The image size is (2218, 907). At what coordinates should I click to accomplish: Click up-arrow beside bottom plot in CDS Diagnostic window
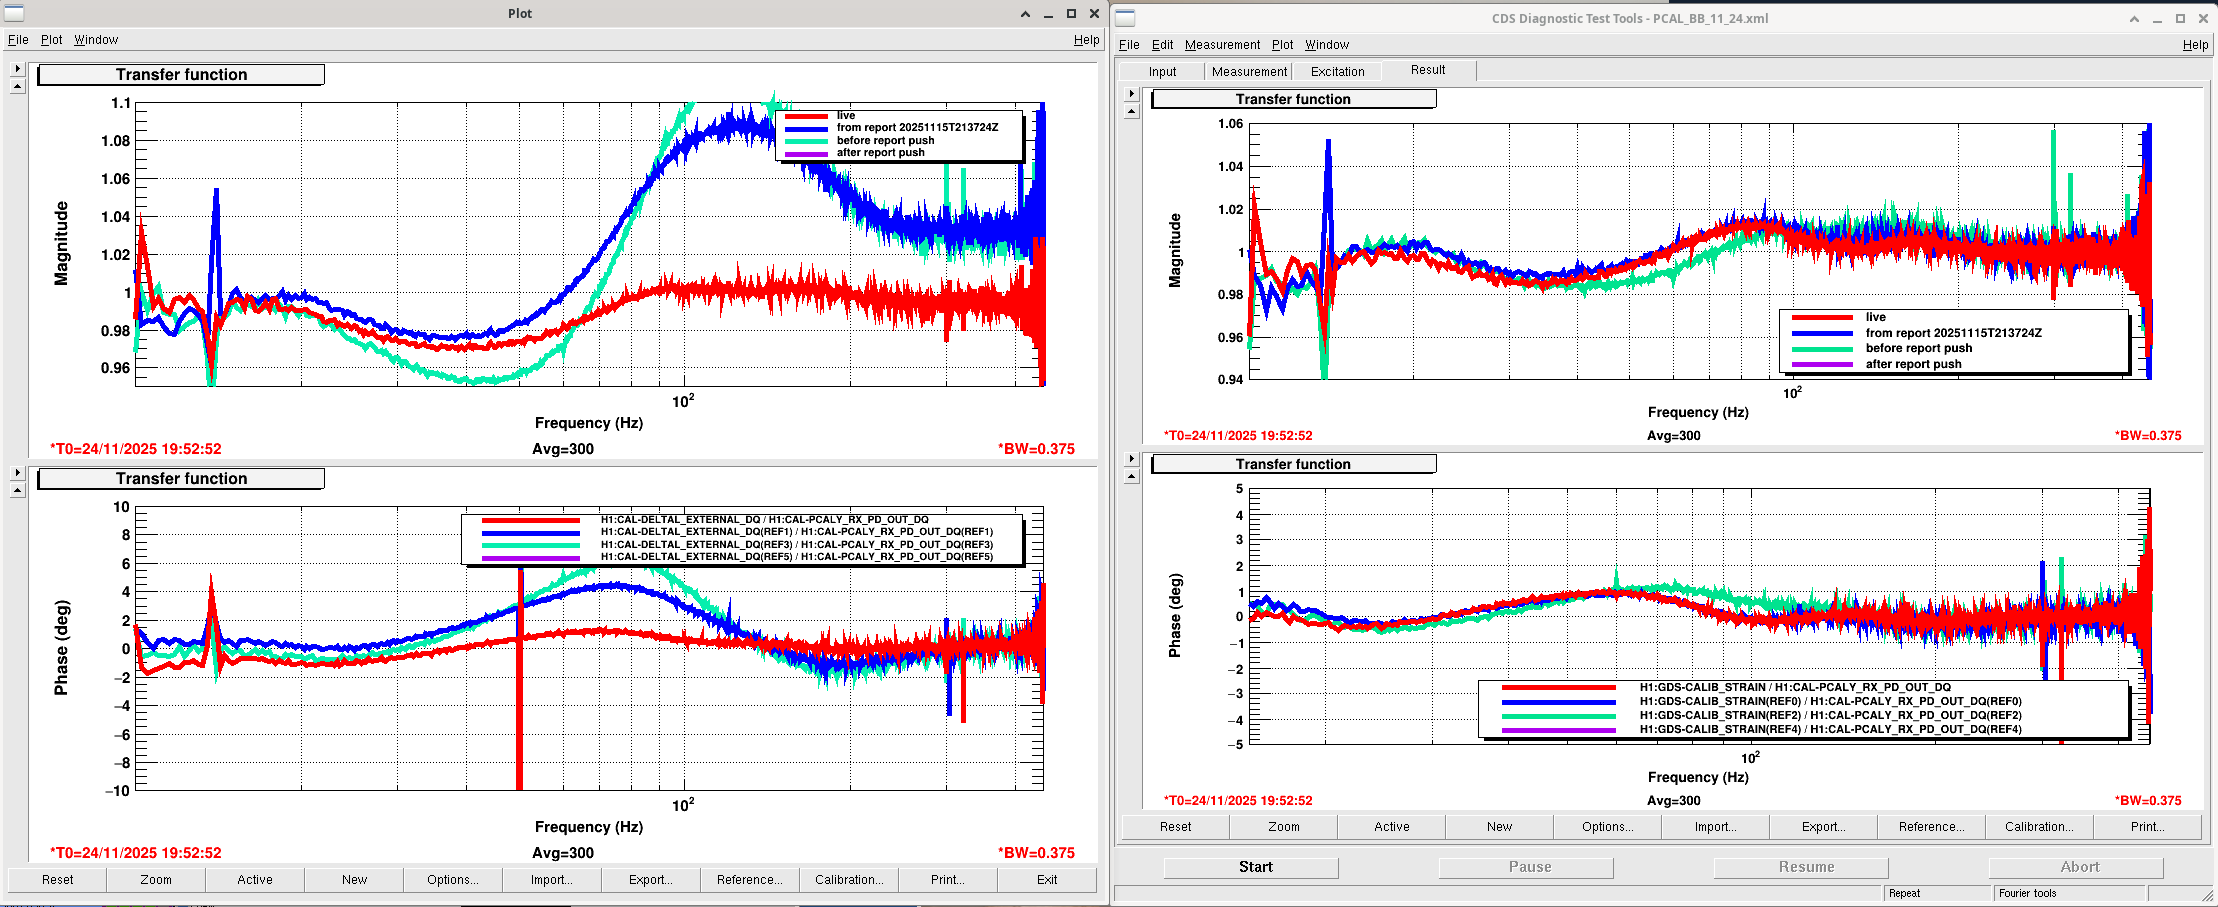[x=1132, y=476]
